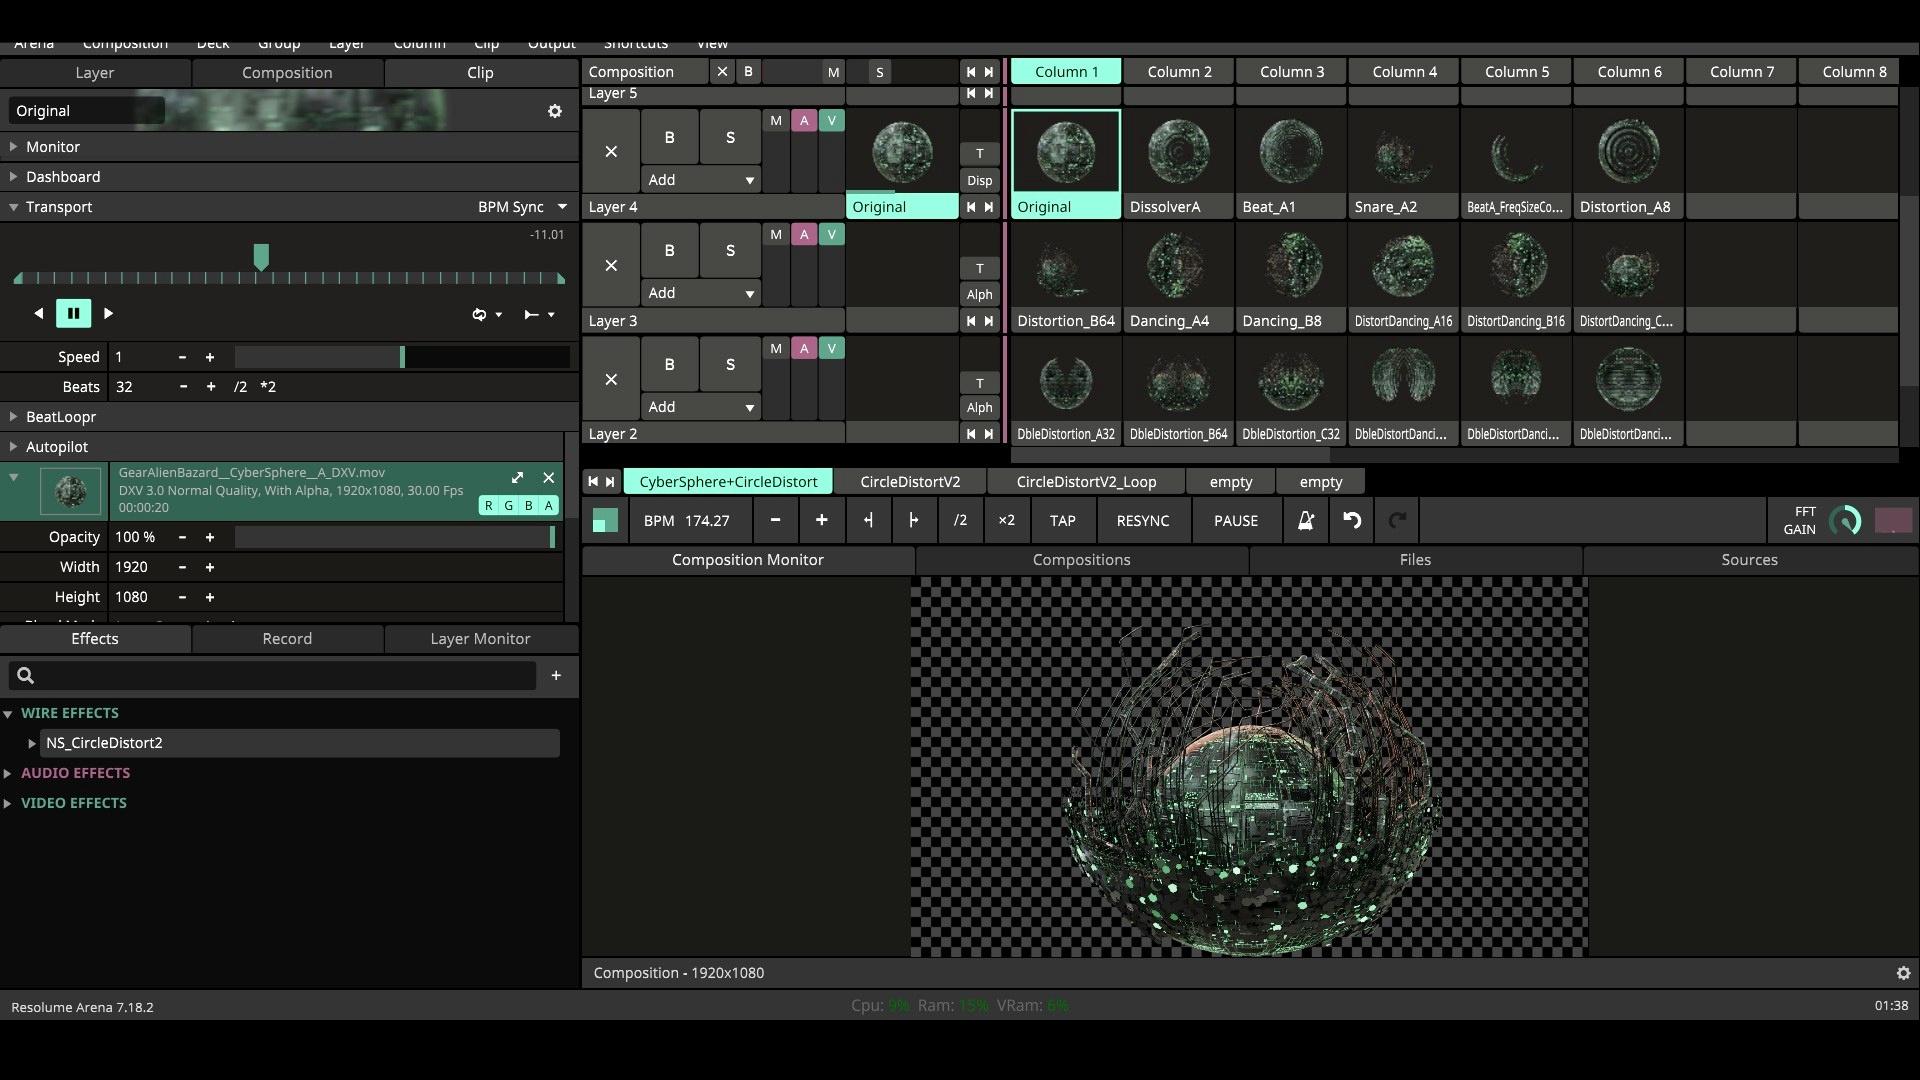This screenshot has width=1920, height=1080.
Task: Open BPM Sync dropdown in Transport
Action: 522,207
